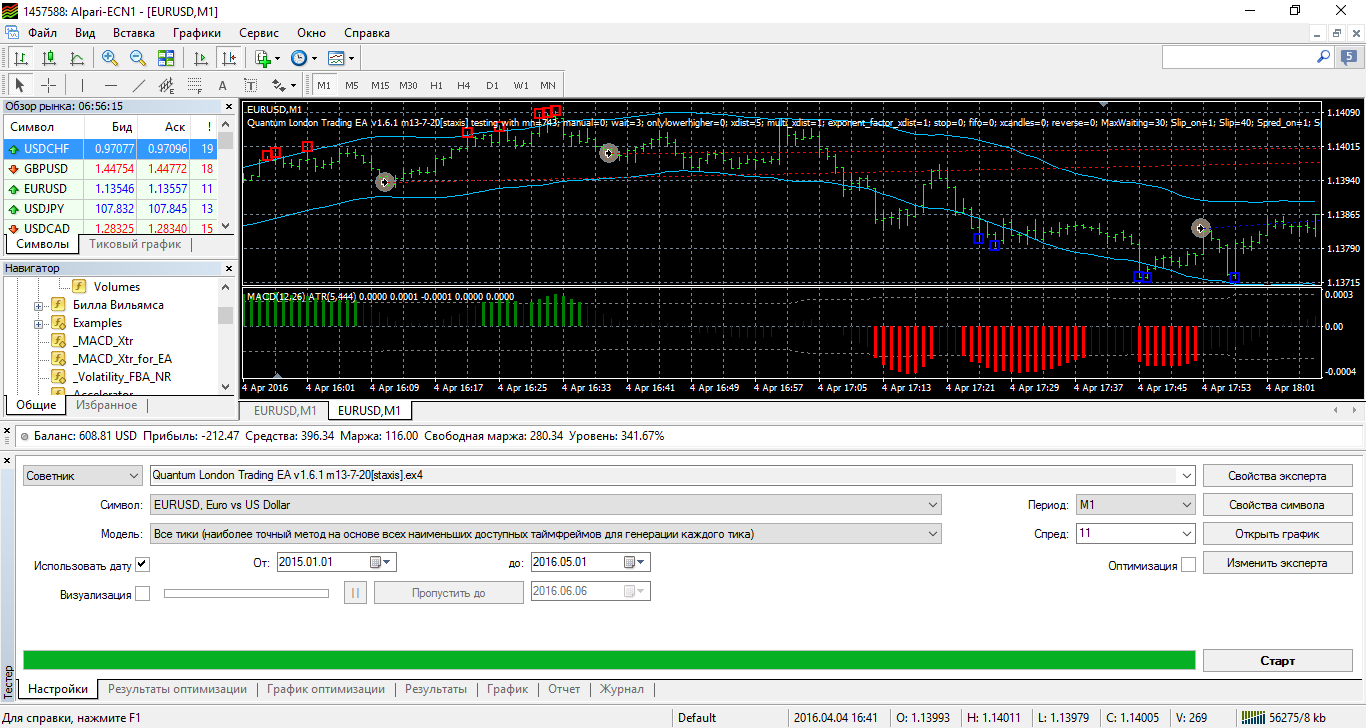This screenshot has width=1366, height=728.
Task: Click the Старт button
Action: (1278, 661)
